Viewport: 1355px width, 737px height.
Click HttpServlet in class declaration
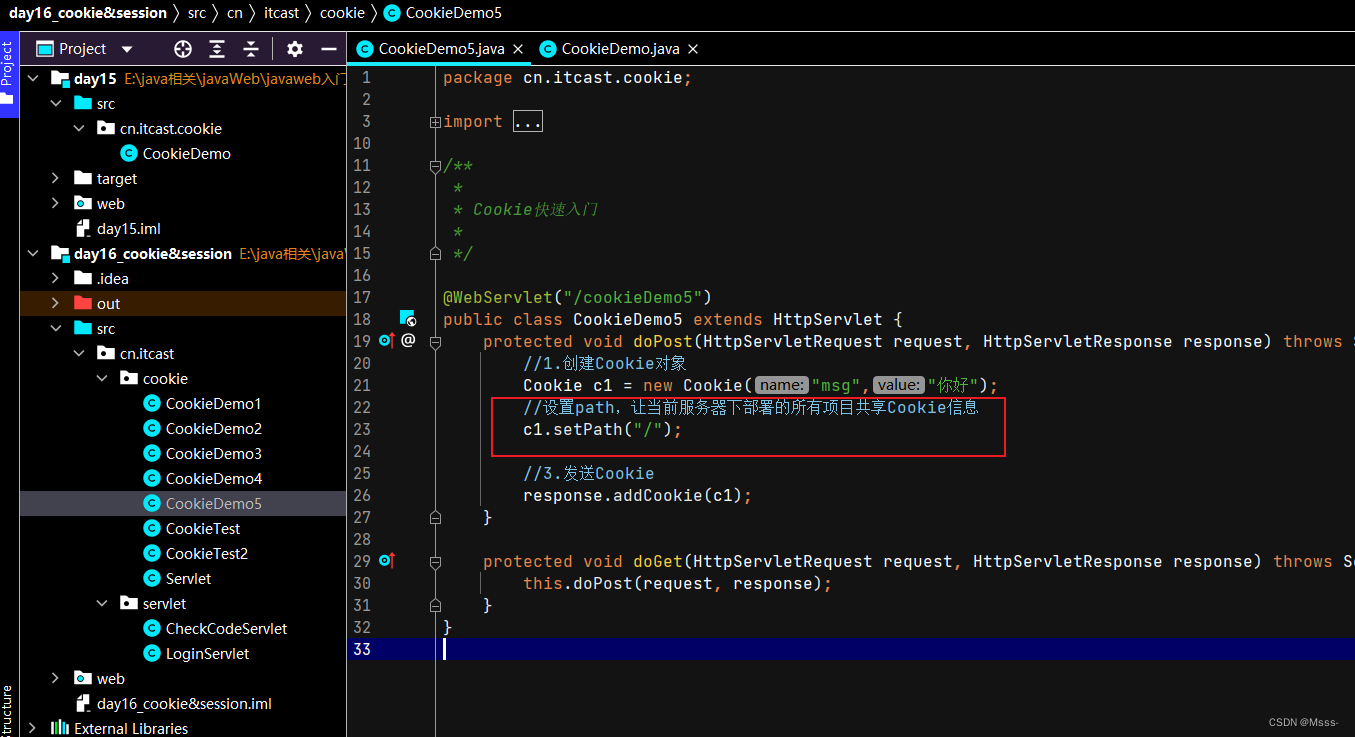(x=828, y=319)
